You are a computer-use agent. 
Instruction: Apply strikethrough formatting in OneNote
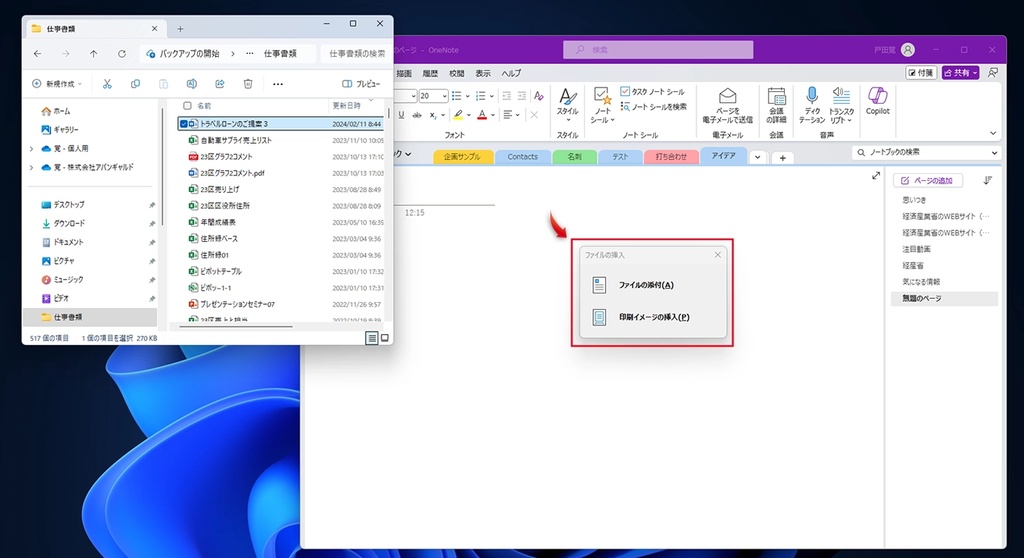[417, 115]
